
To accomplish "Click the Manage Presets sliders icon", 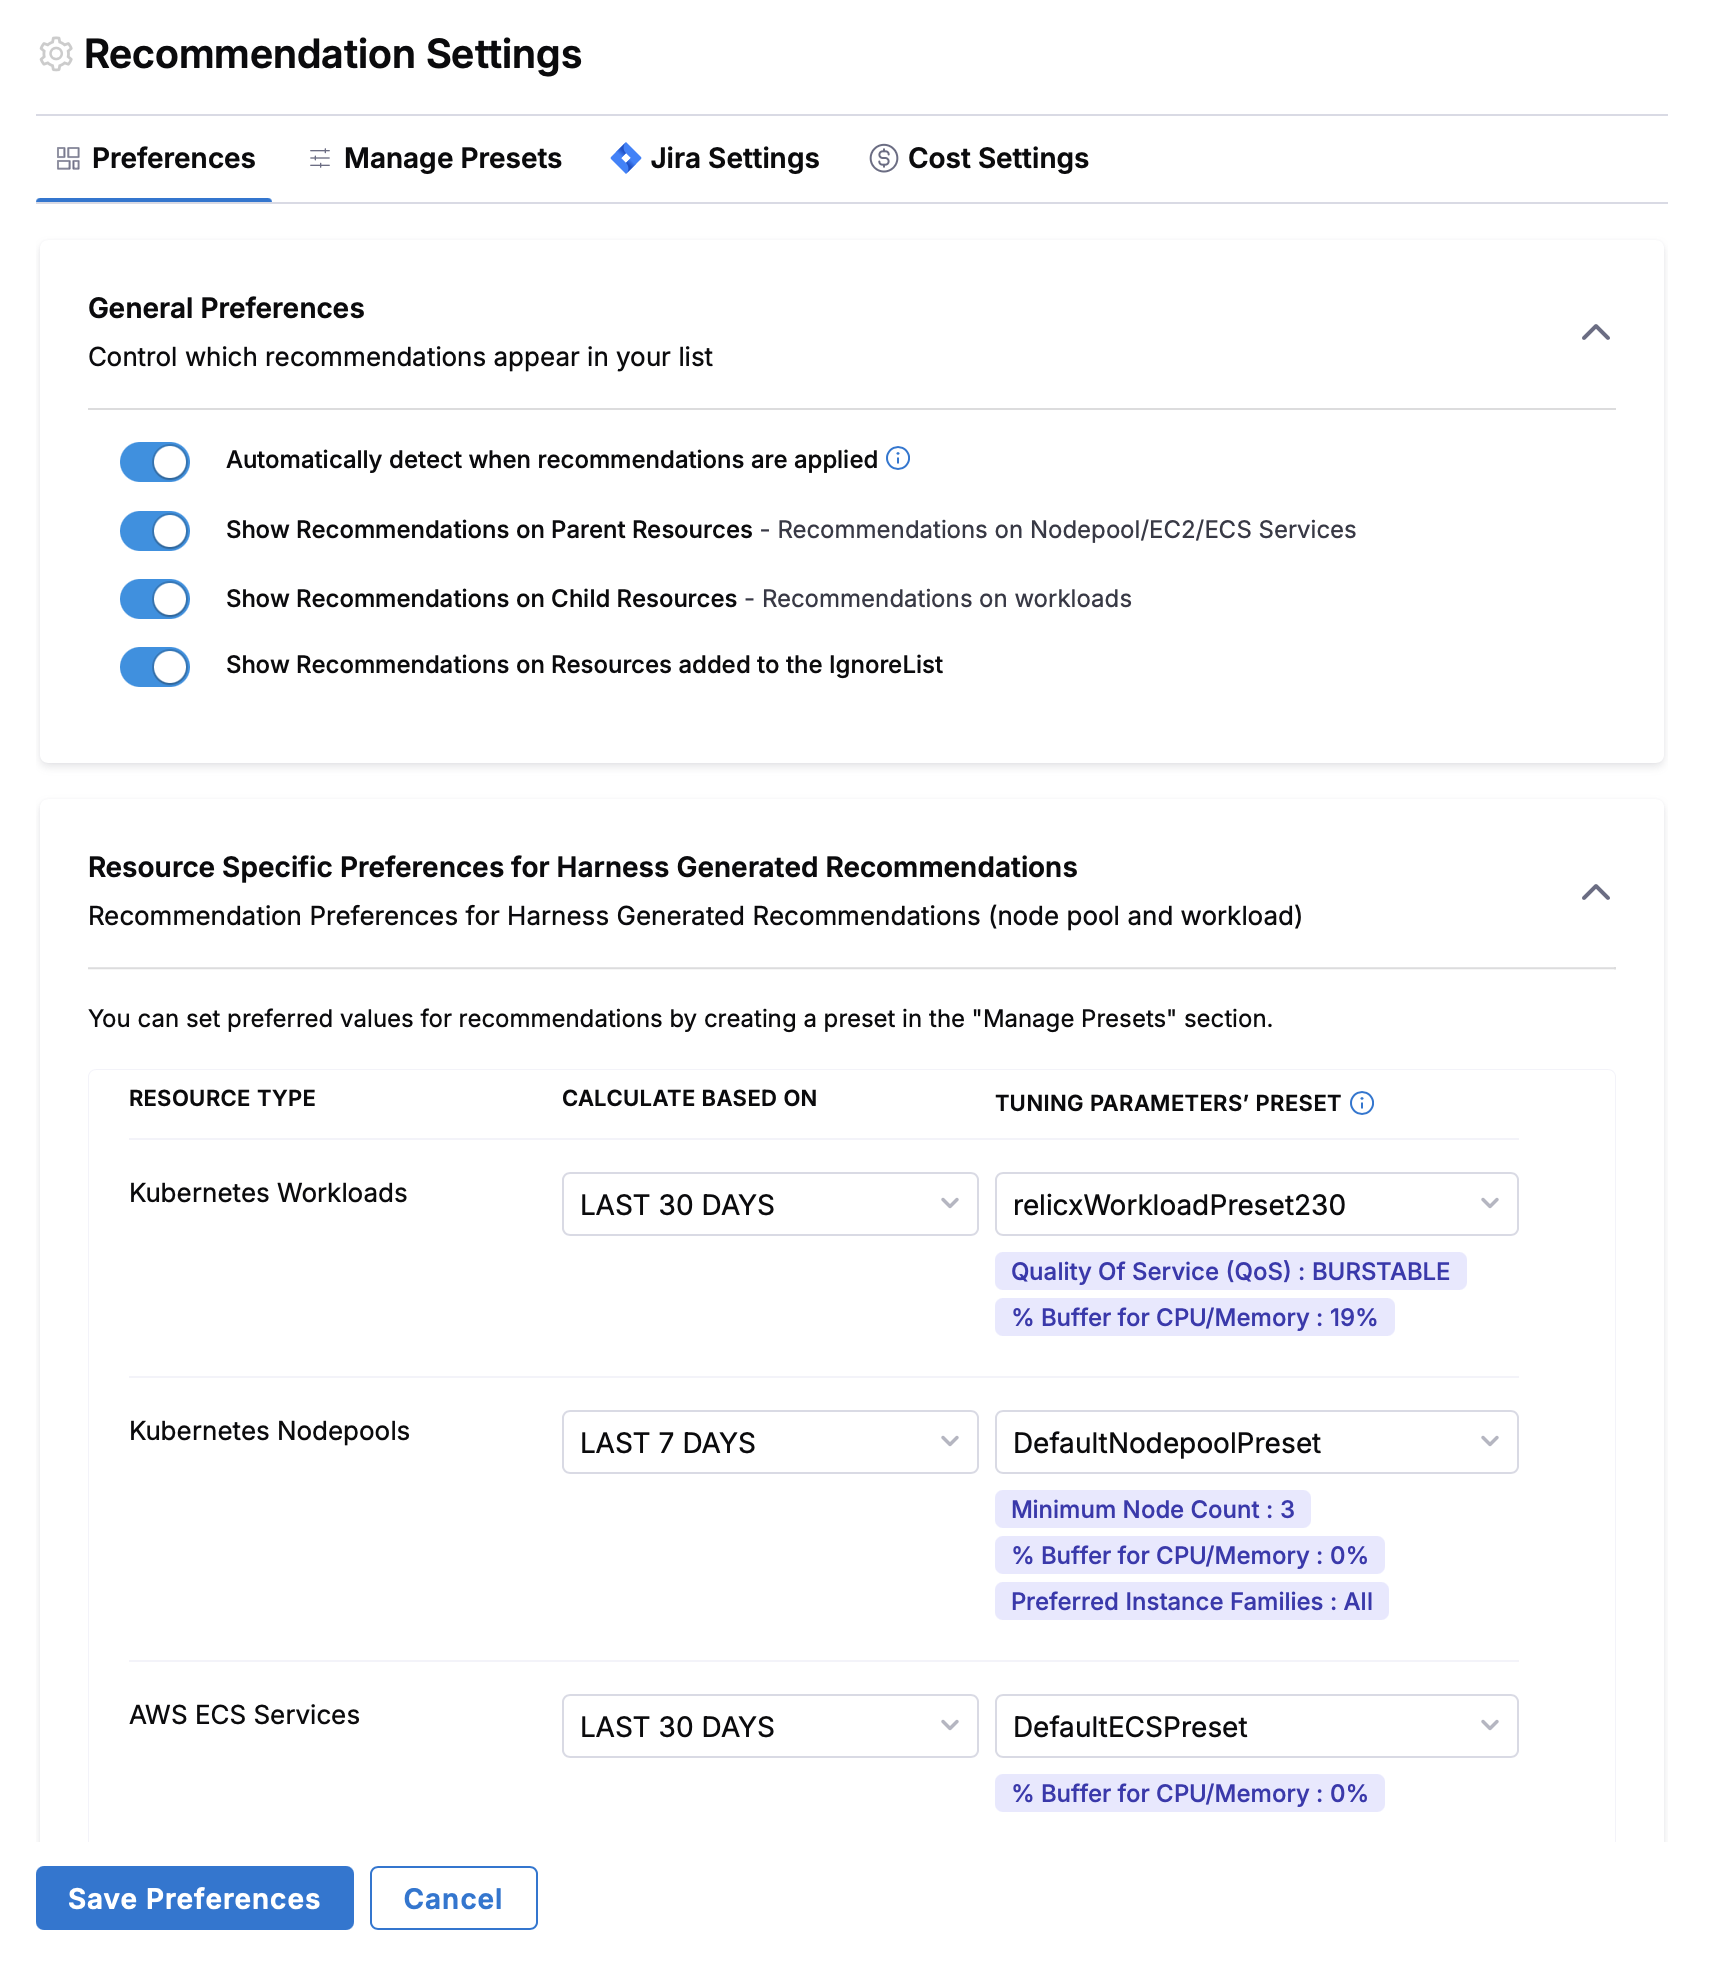I will pos(320,158).
